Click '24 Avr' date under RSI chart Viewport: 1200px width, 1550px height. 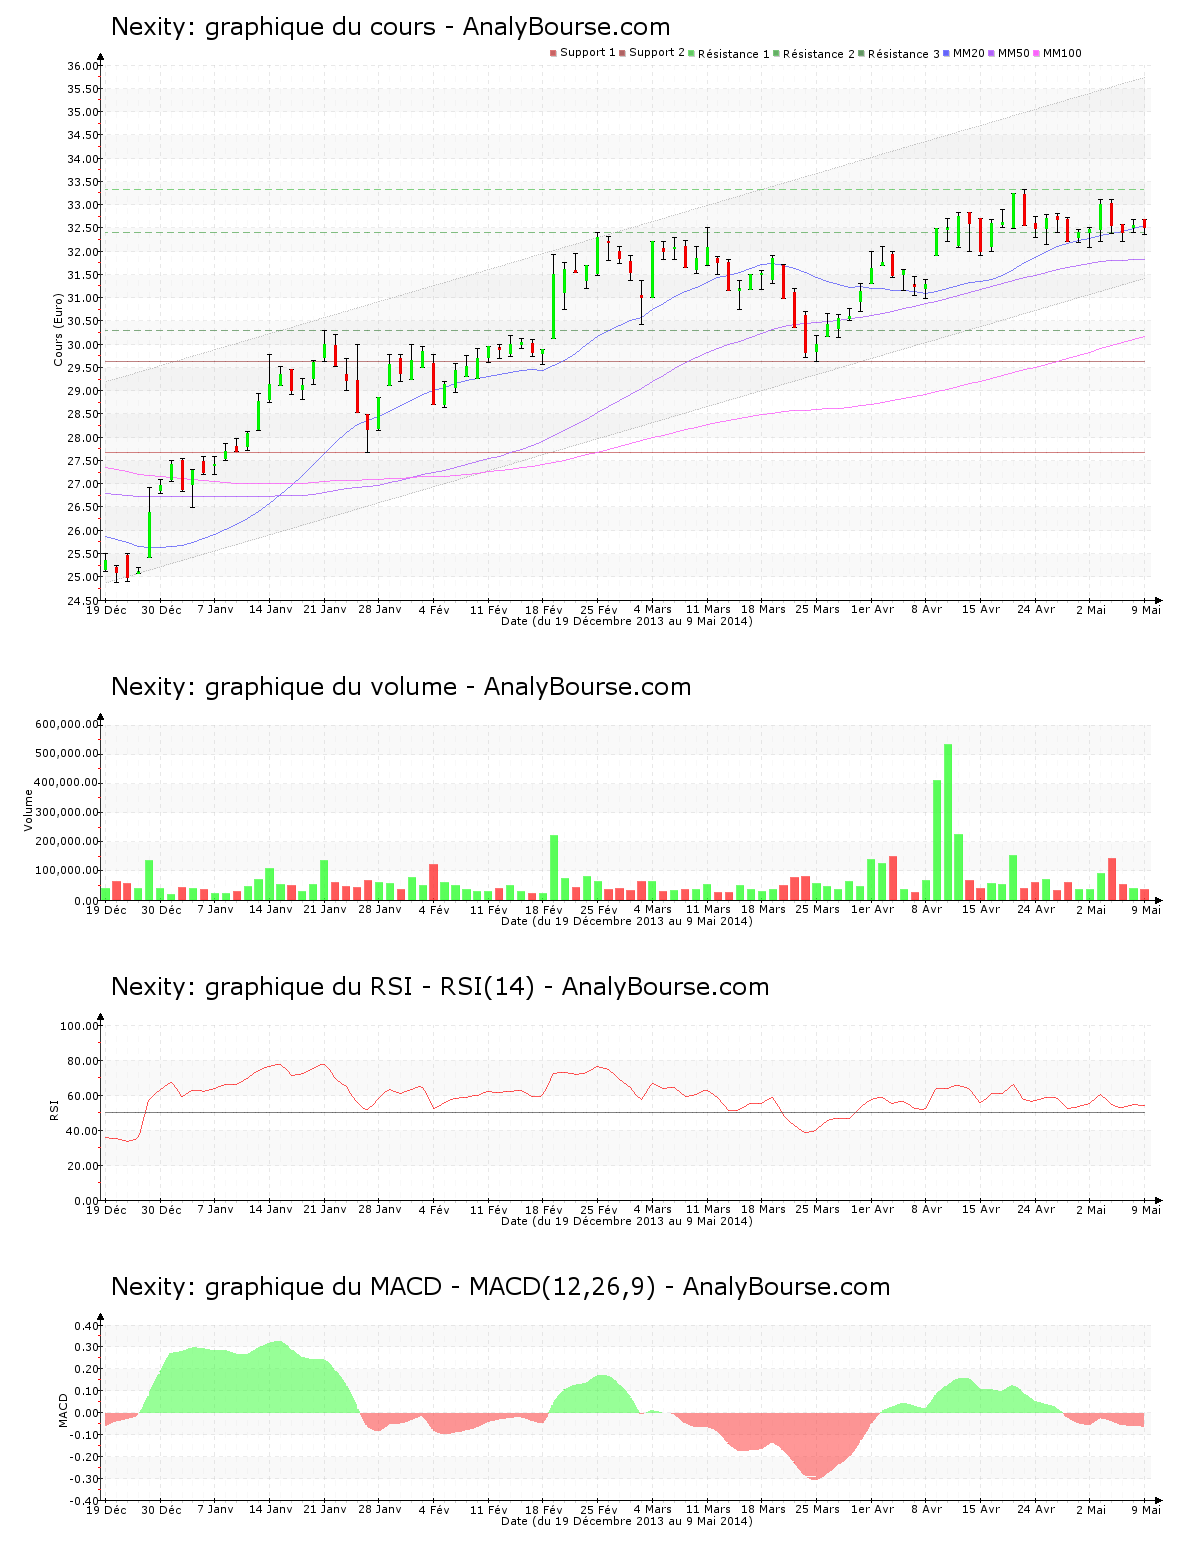(x=1036, y=1209)
